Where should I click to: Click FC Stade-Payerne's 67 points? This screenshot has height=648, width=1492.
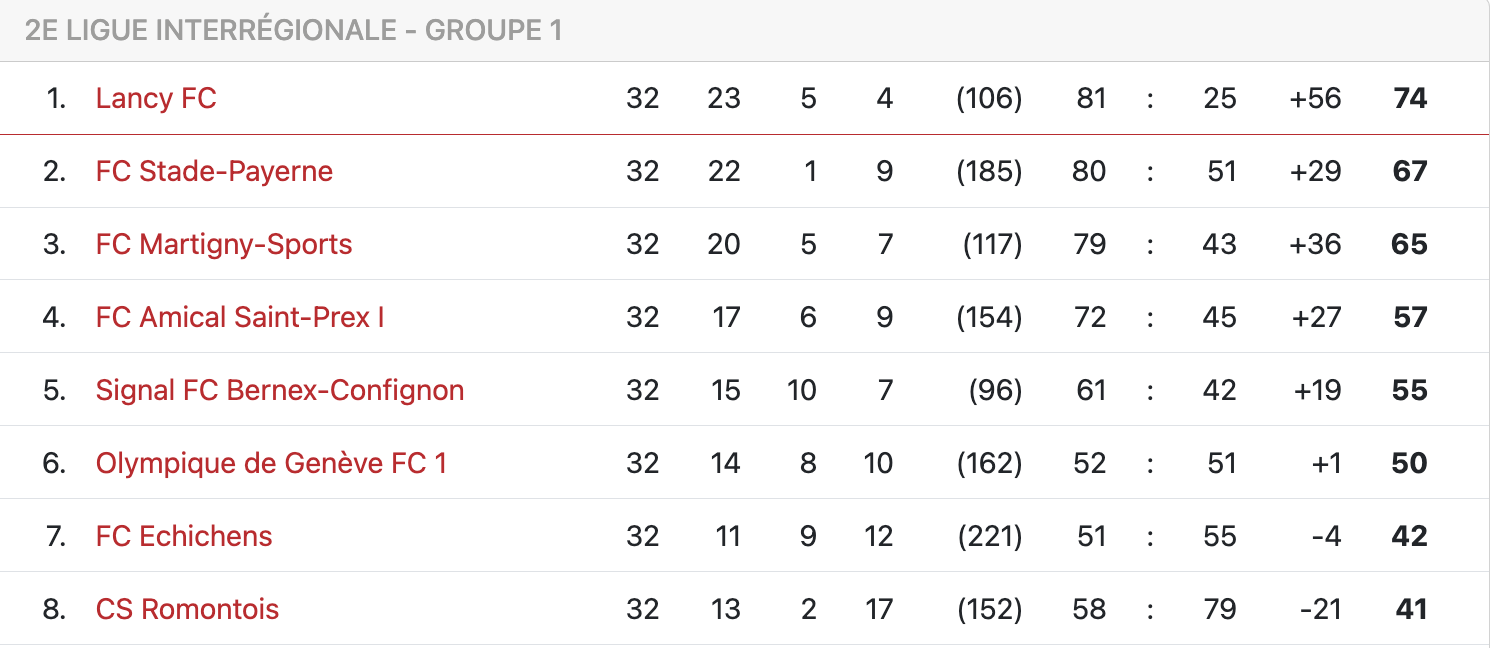(x=1409, y=171)
